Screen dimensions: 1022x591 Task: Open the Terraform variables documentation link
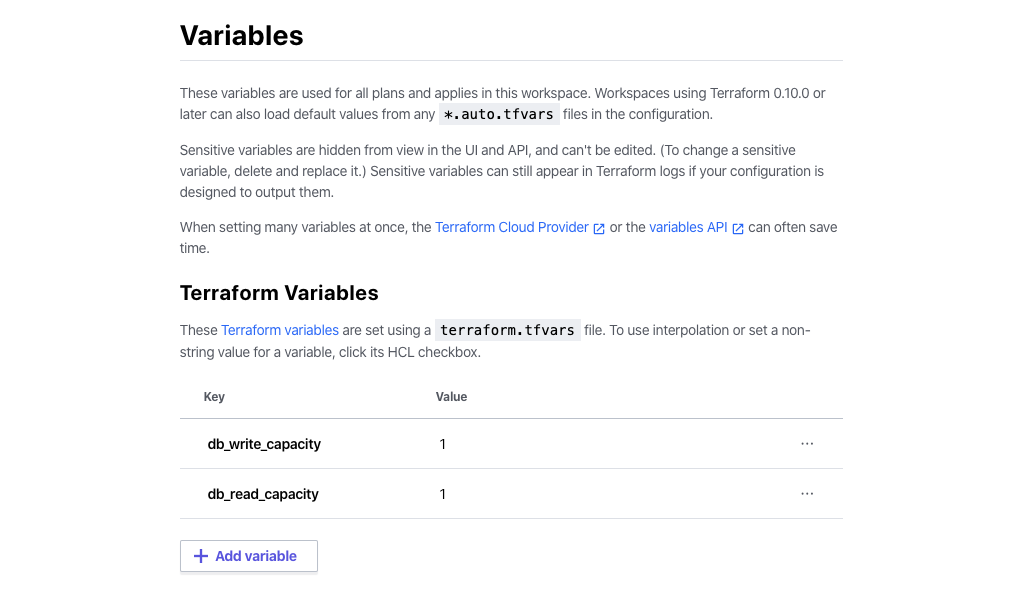point(280,330)
